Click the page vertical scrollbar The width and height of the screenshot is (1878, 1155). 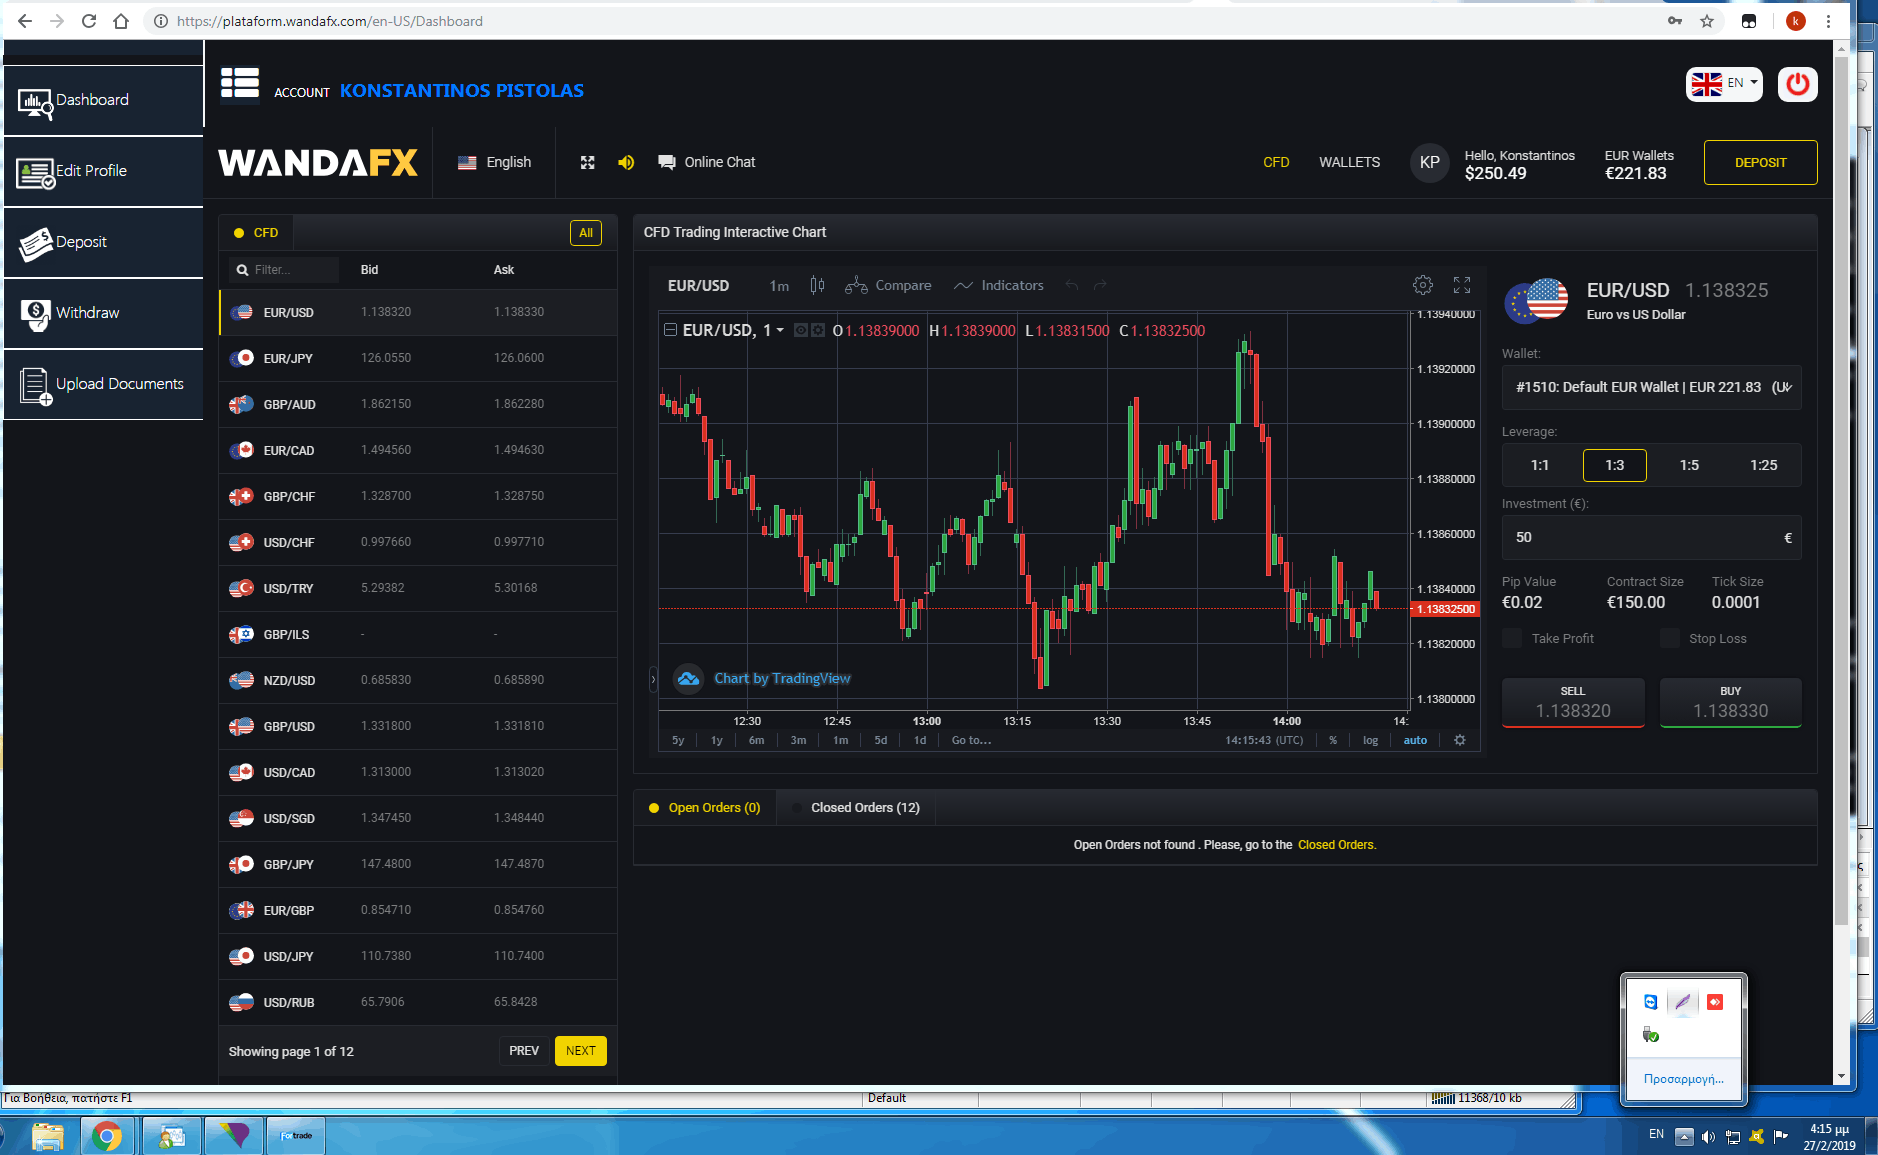coord(1842,500)
